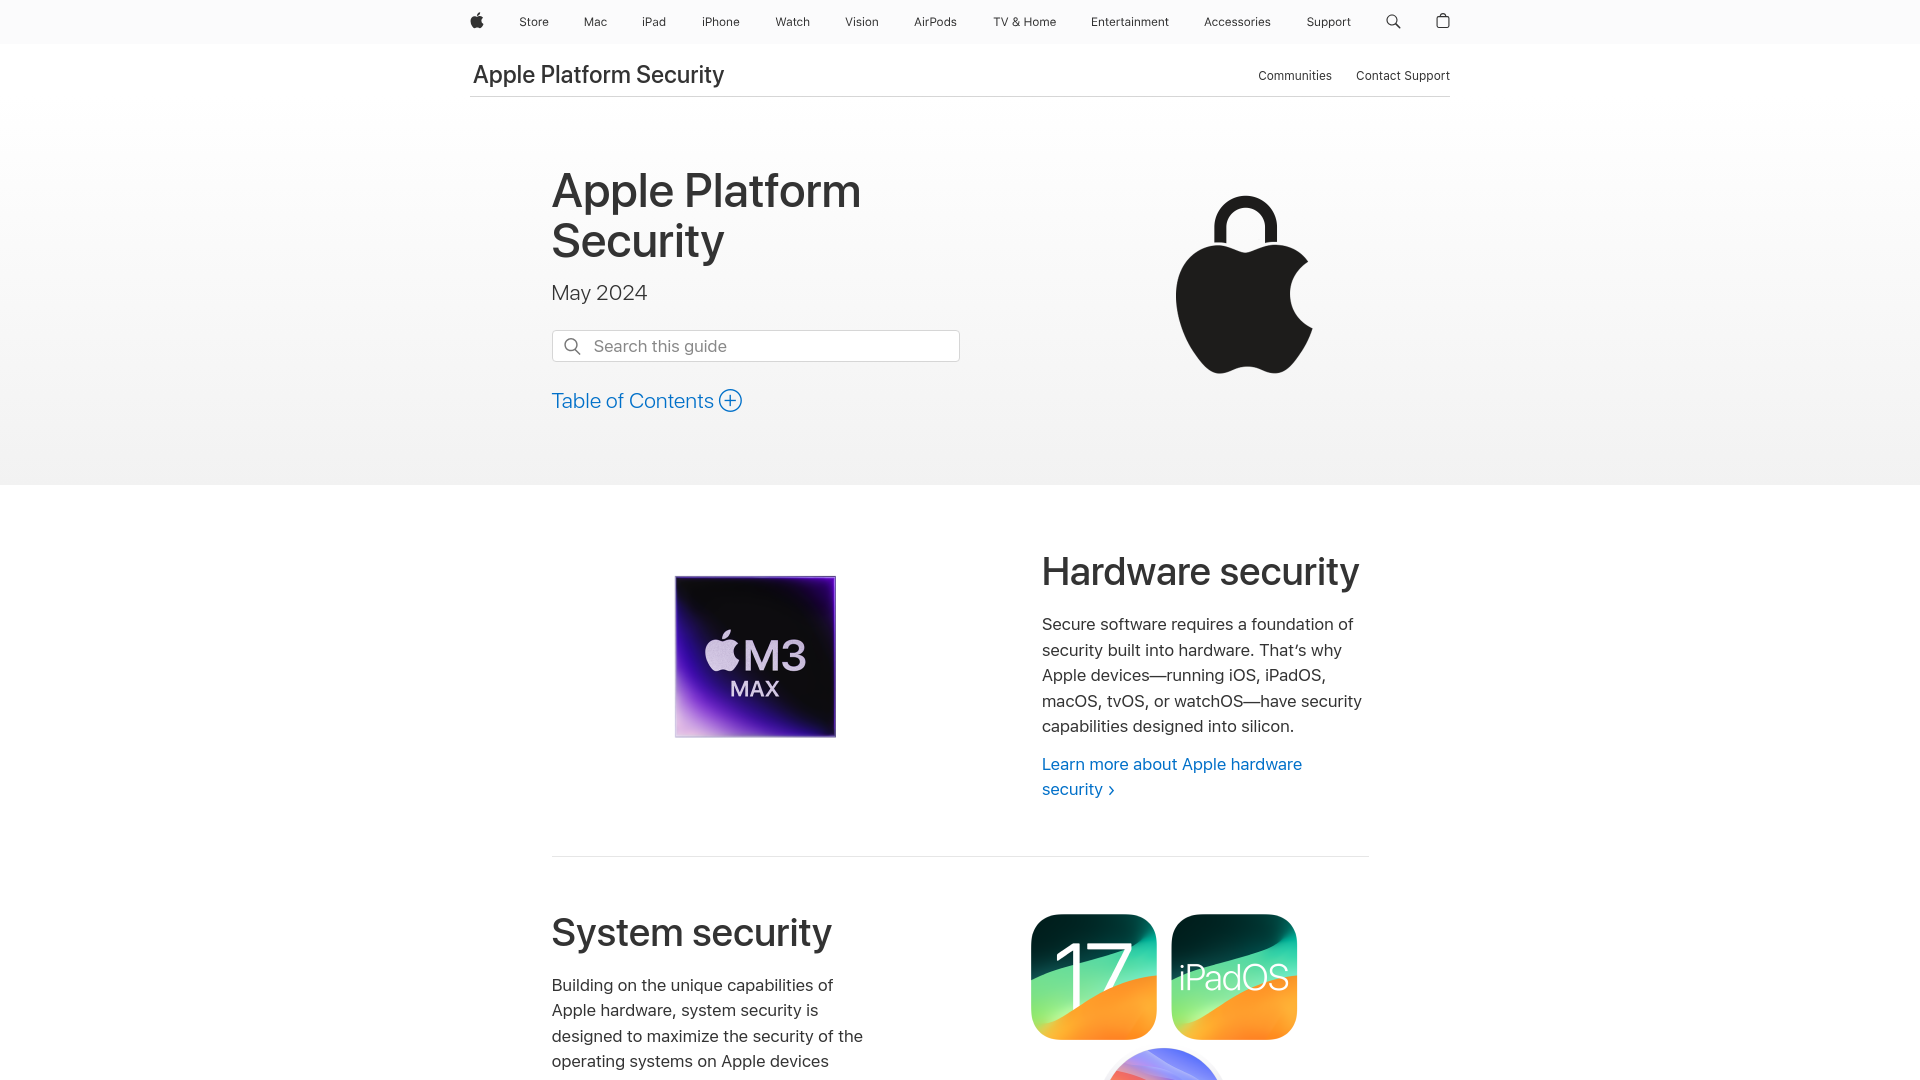Click the Apple lock security logo icon
The width and height of the screenshot is (1920, 1080).
click(1244, 289)
